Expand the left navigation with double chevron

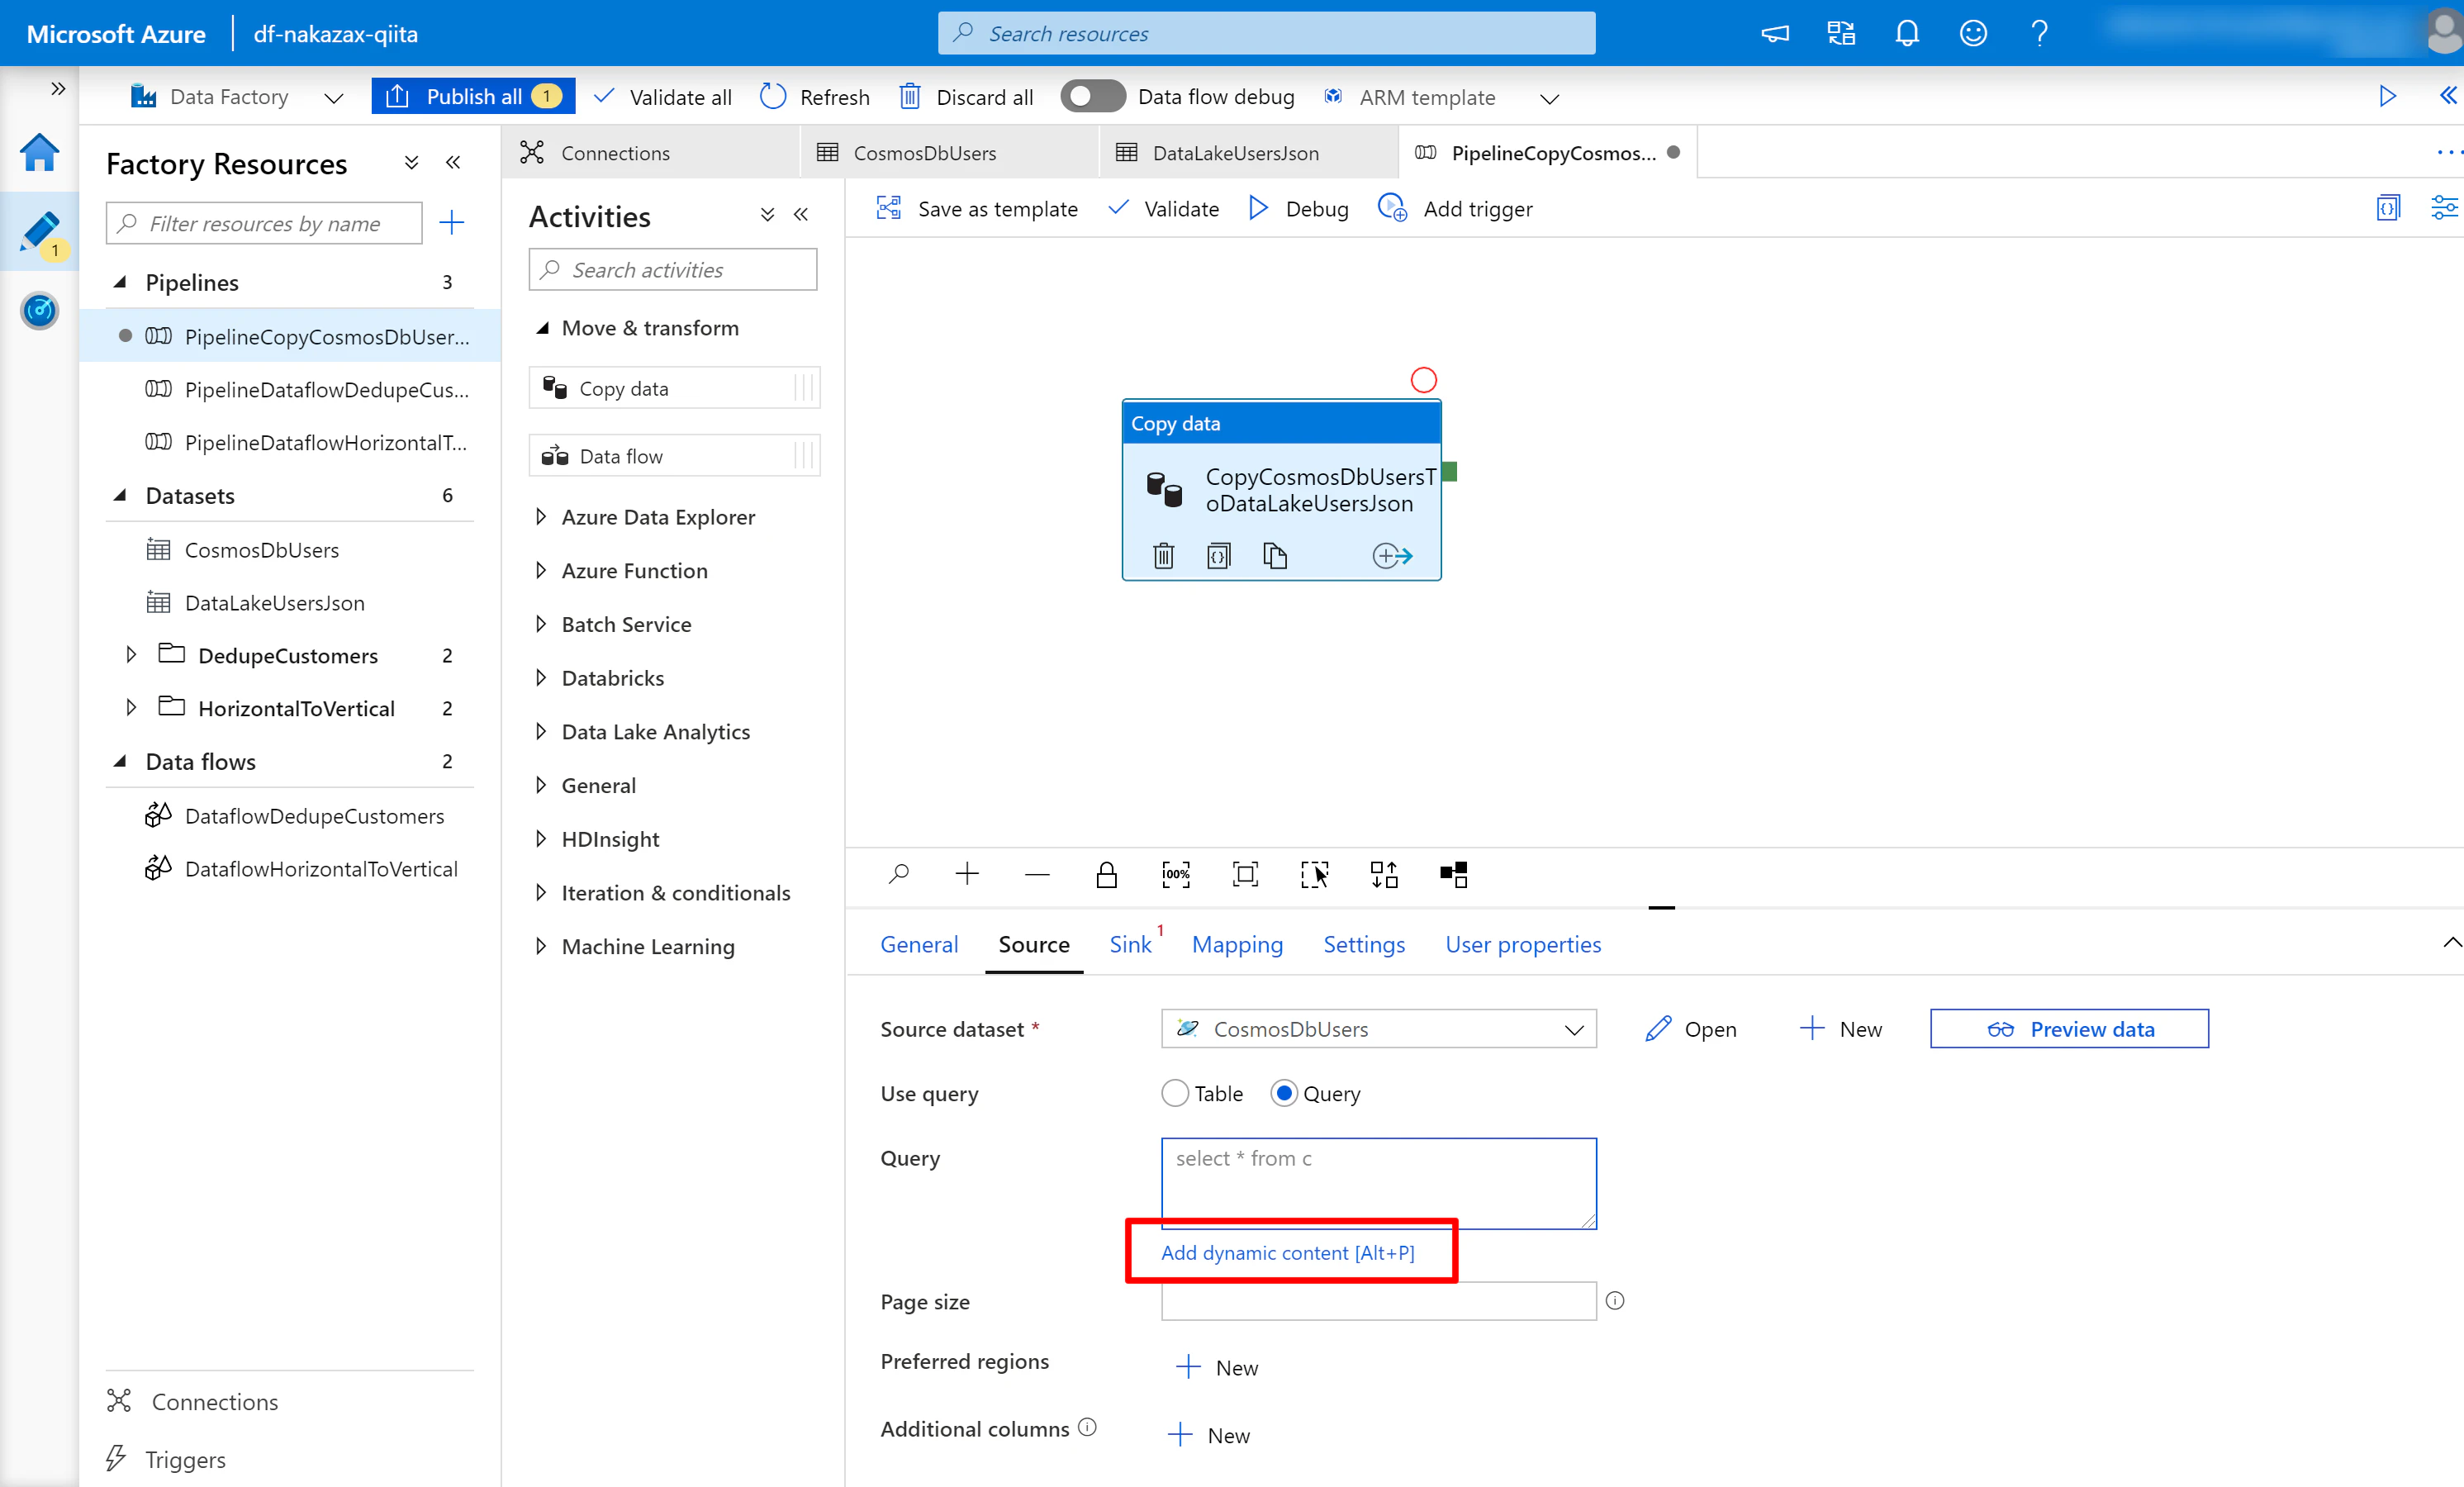[58, 89]
